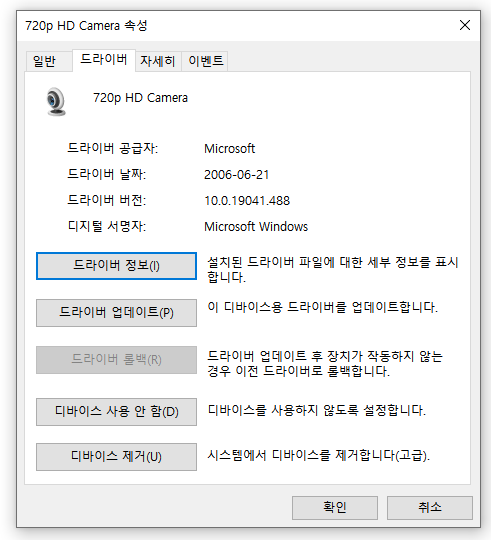Disable device with 디바이스 사용 안 함(D)

pyautogui.click(x=116, y=412)
